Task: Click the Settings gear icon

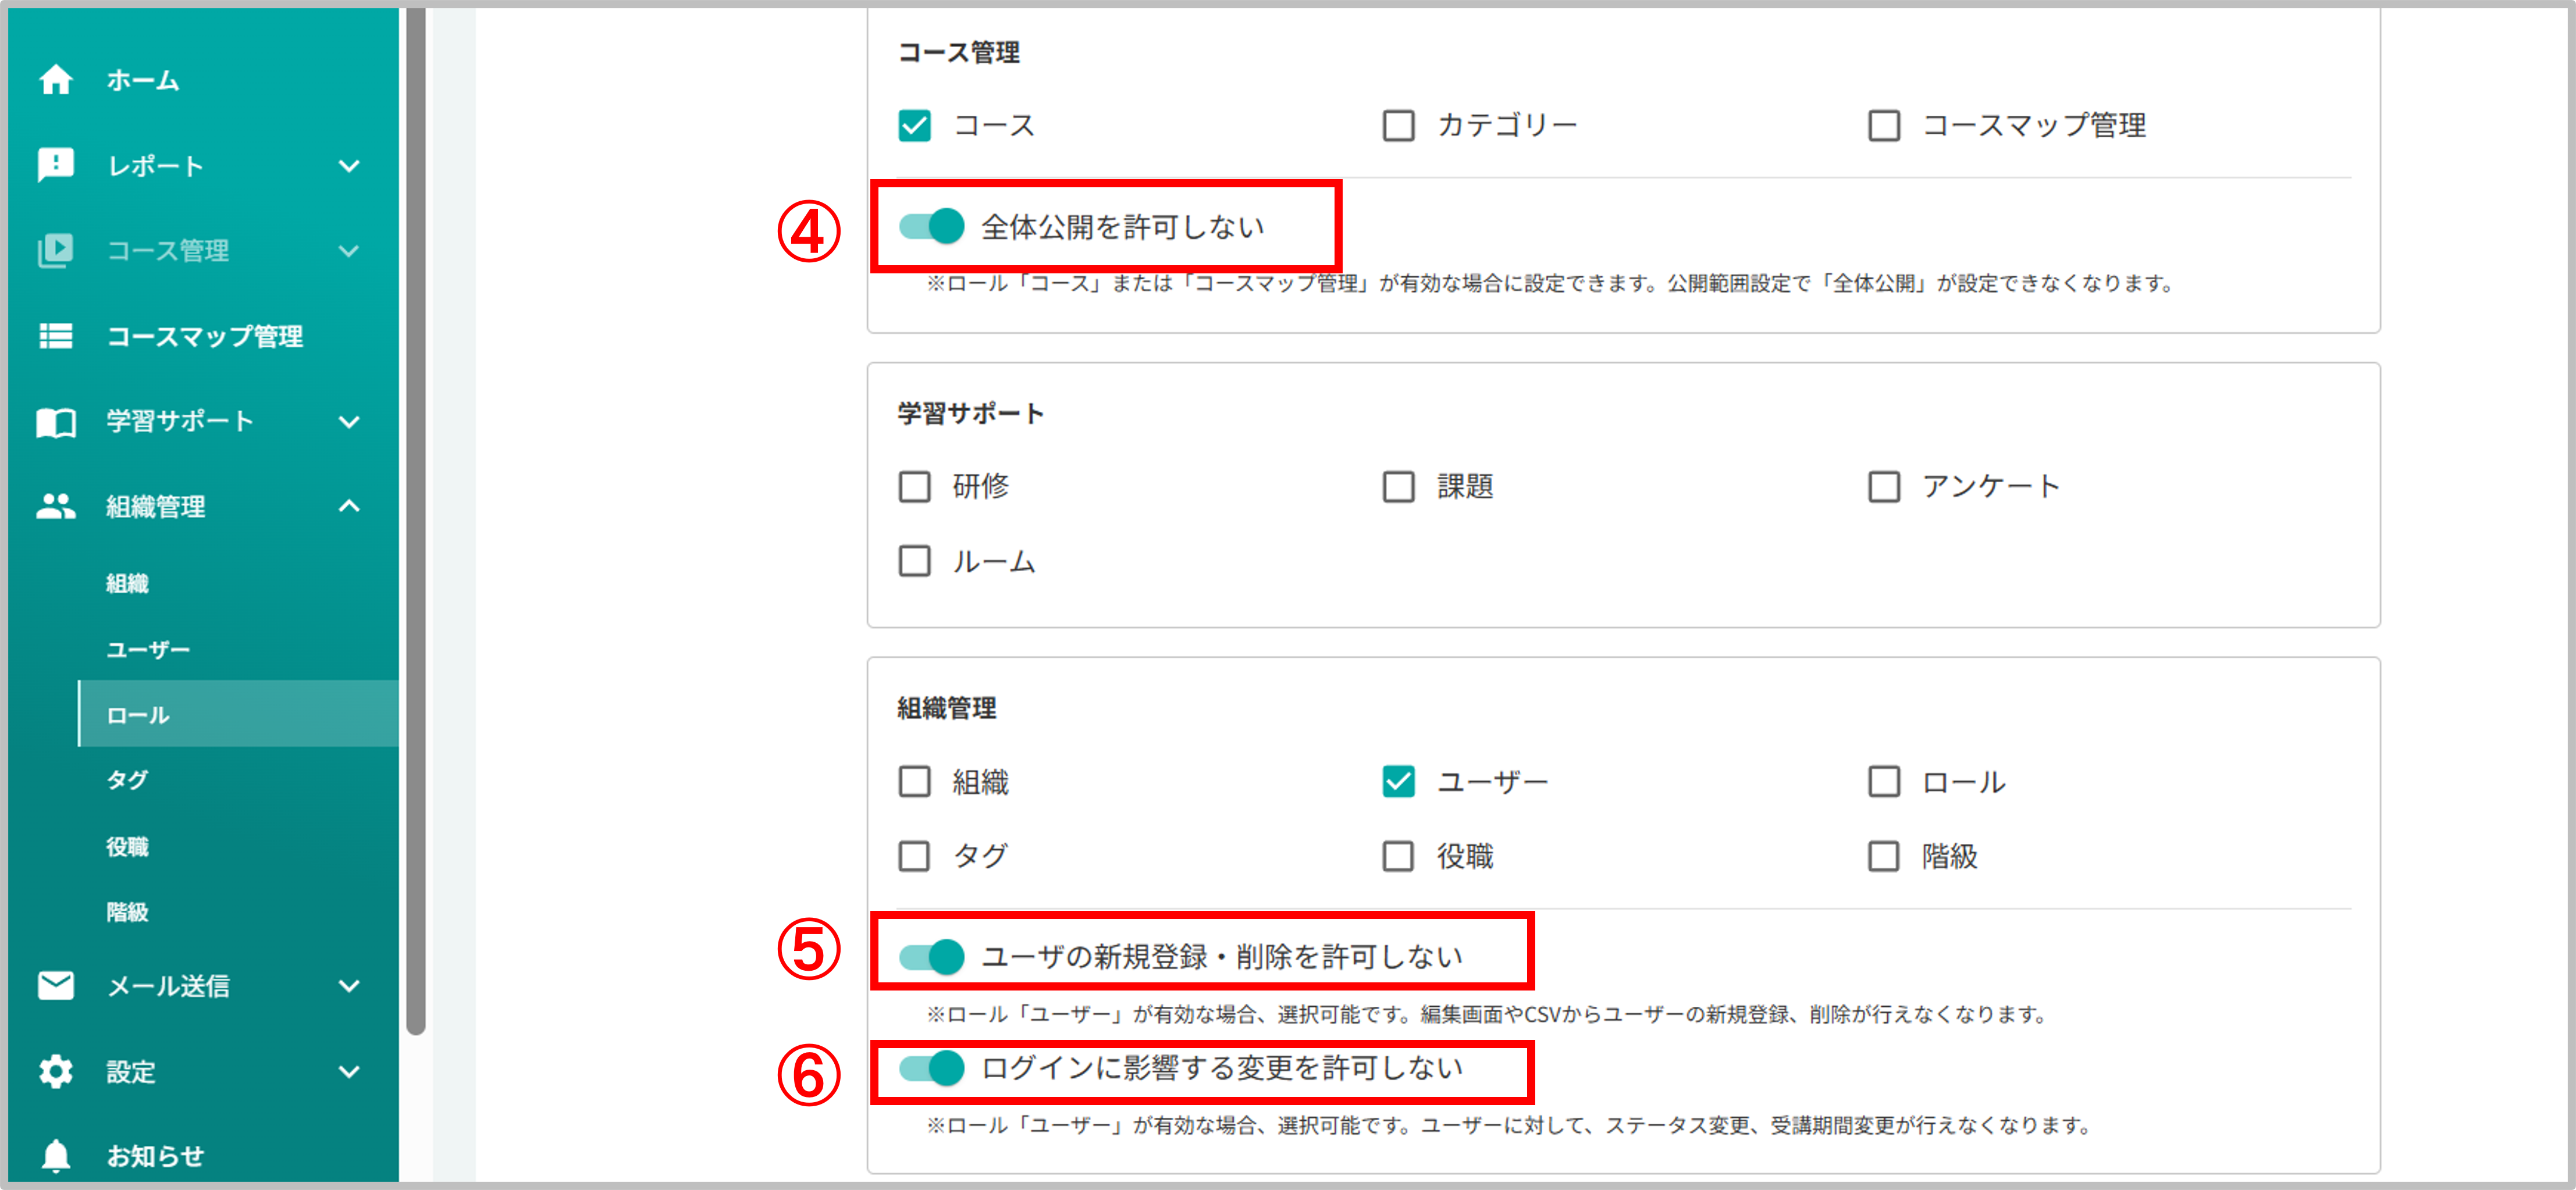Action: pos(56,1071)
